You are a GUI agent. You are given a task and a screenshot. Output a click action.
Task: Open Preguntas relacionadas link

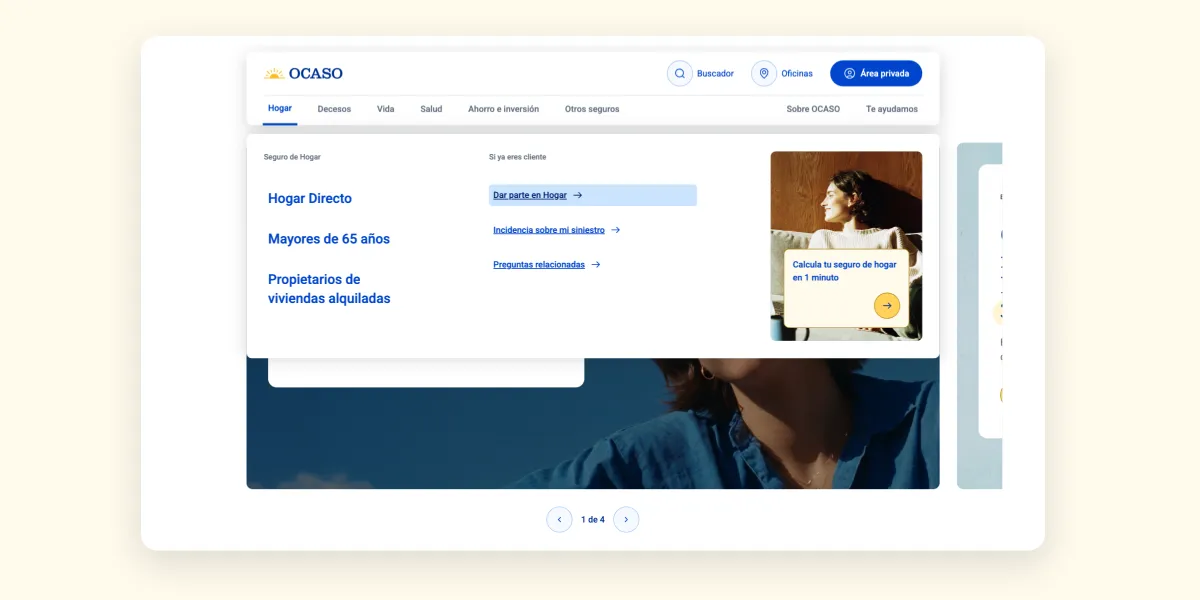tap(539, 265)
